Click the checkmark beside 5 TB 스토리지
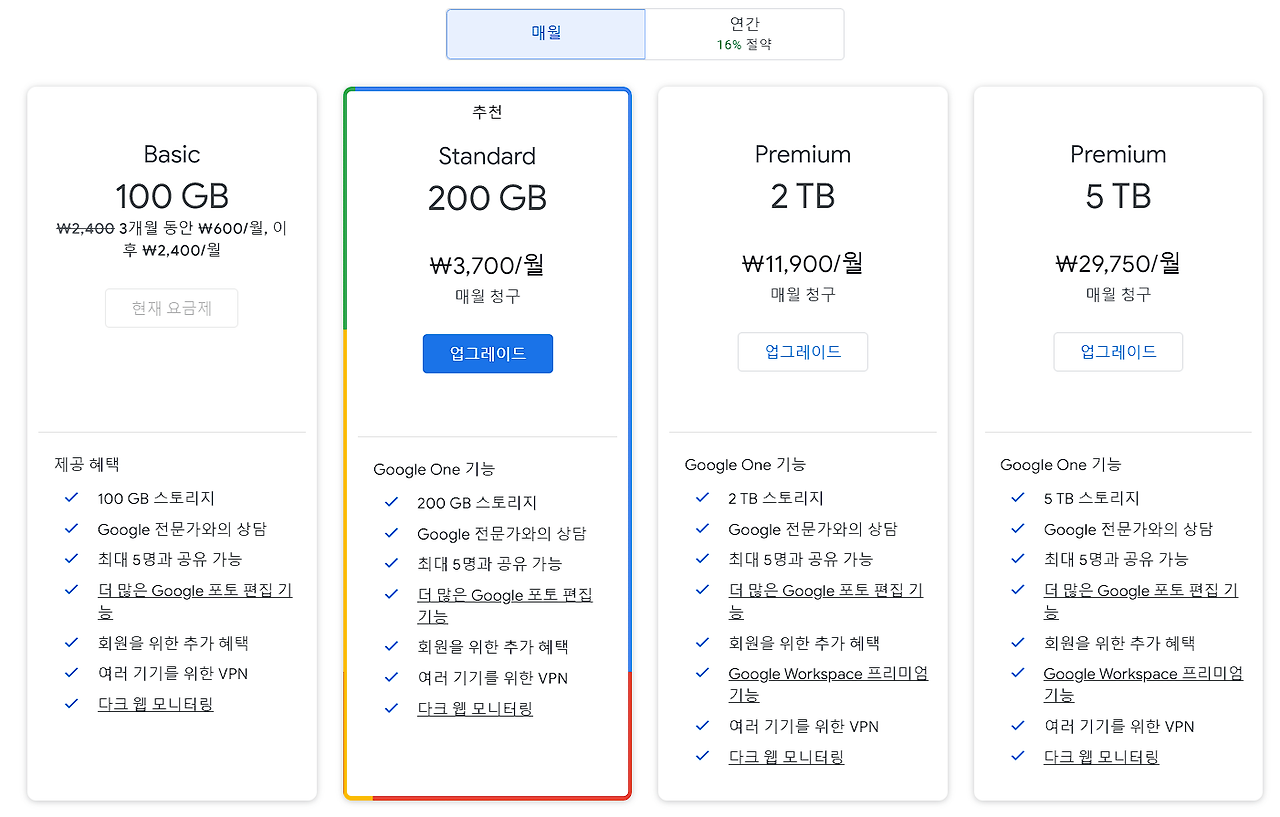The width and height of the screenshot is (1280, 817). pos(1016,497)
